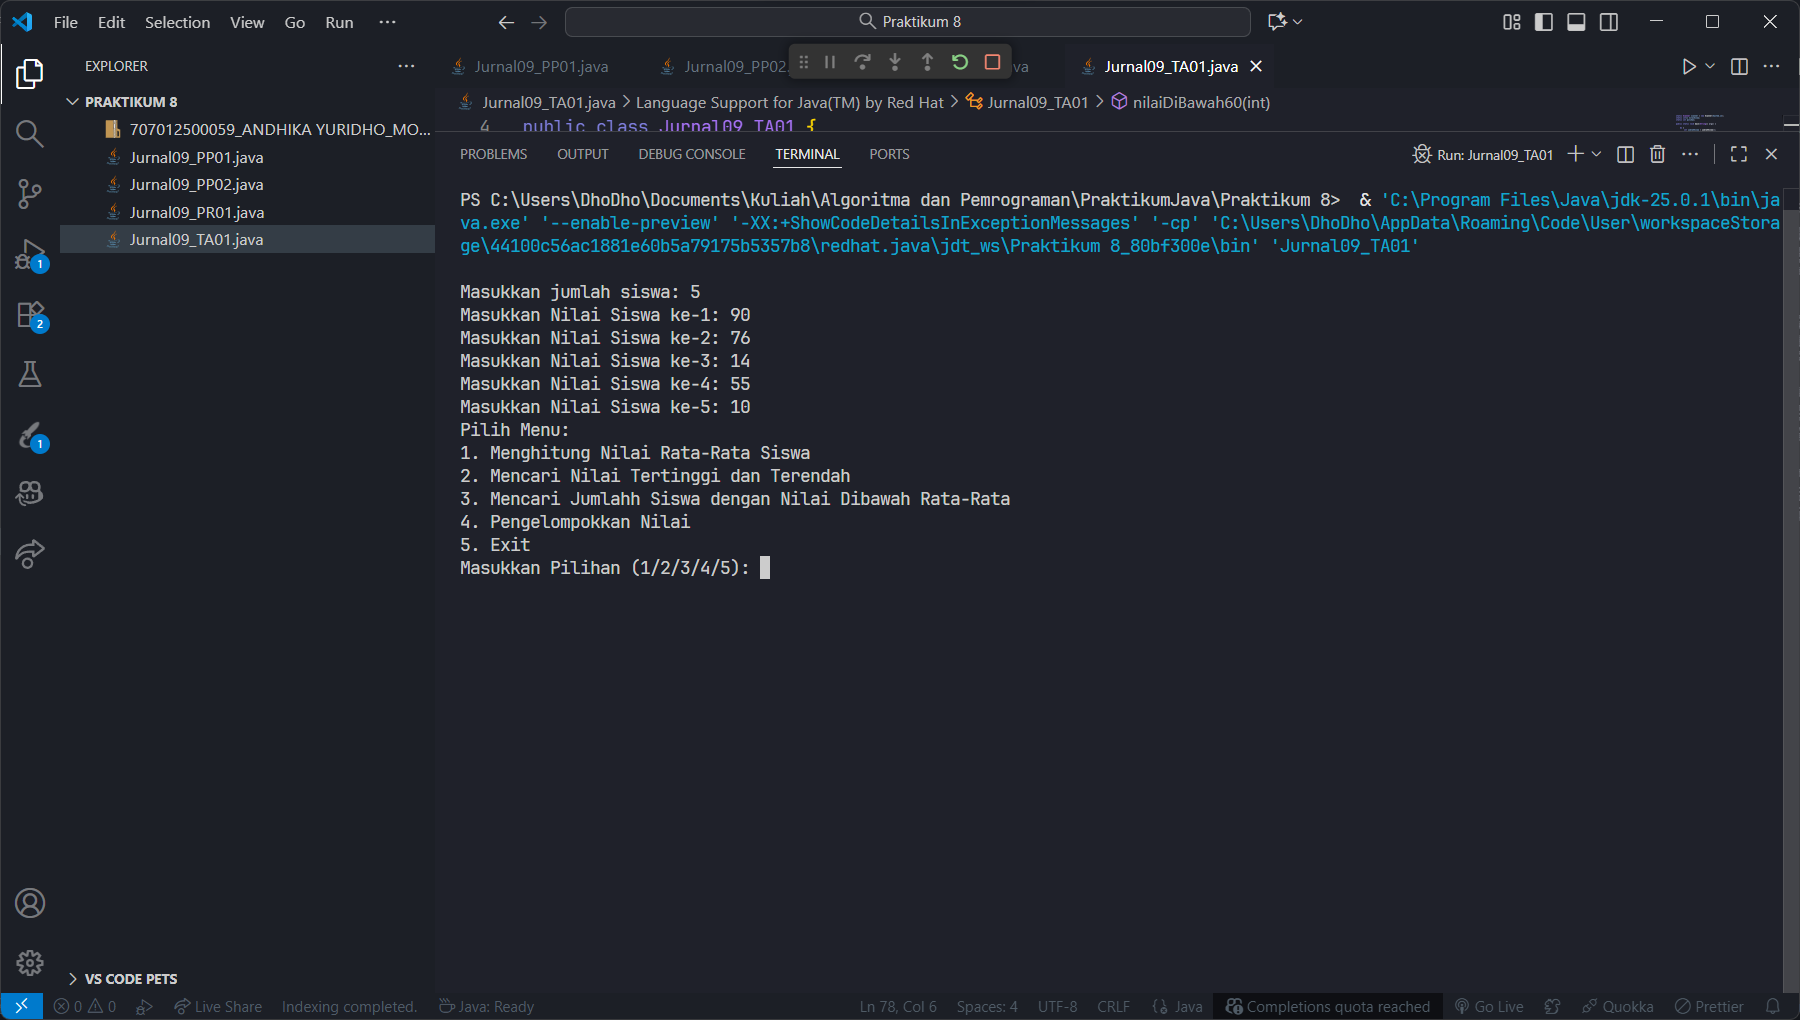Maximize the terminal panel size

[x=1739, y=154]
